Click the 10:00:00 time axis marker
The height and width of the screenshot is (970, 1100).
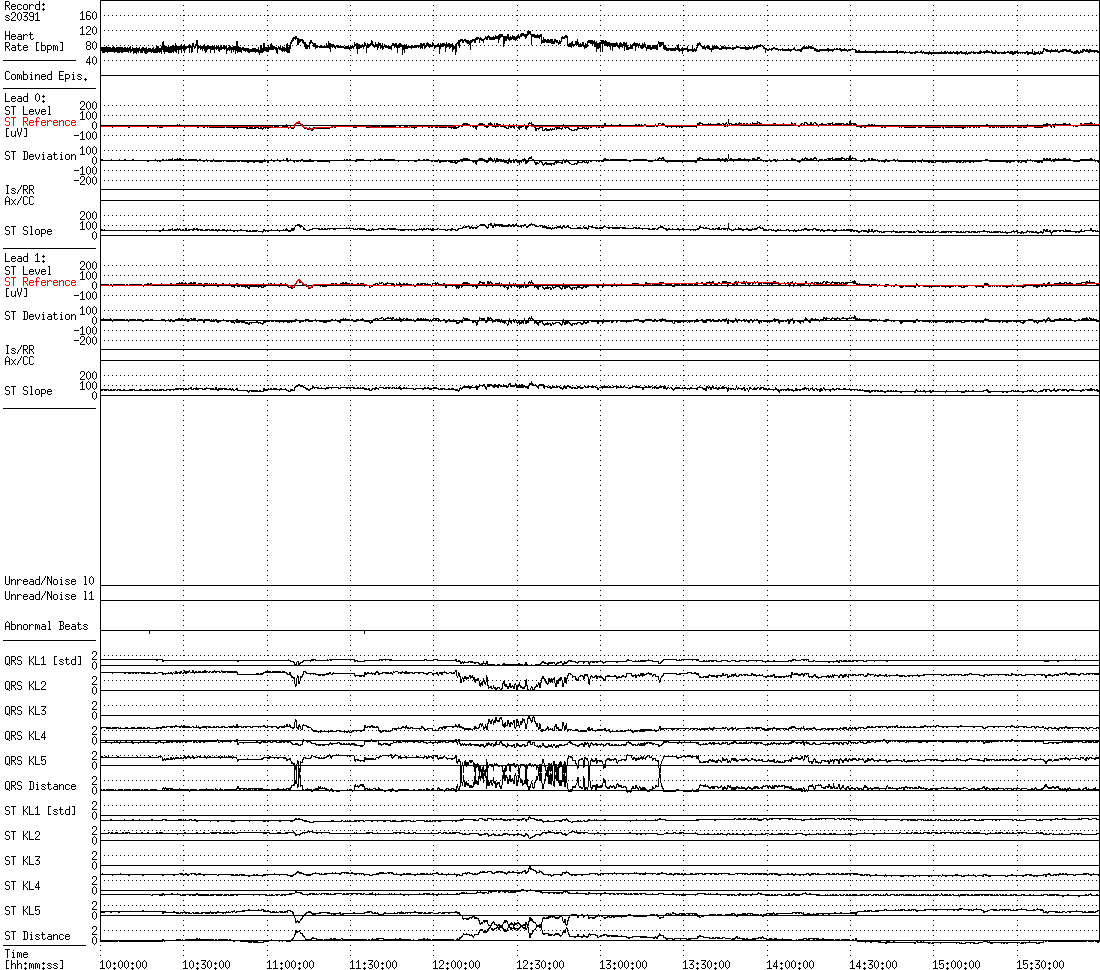[123, 965]
